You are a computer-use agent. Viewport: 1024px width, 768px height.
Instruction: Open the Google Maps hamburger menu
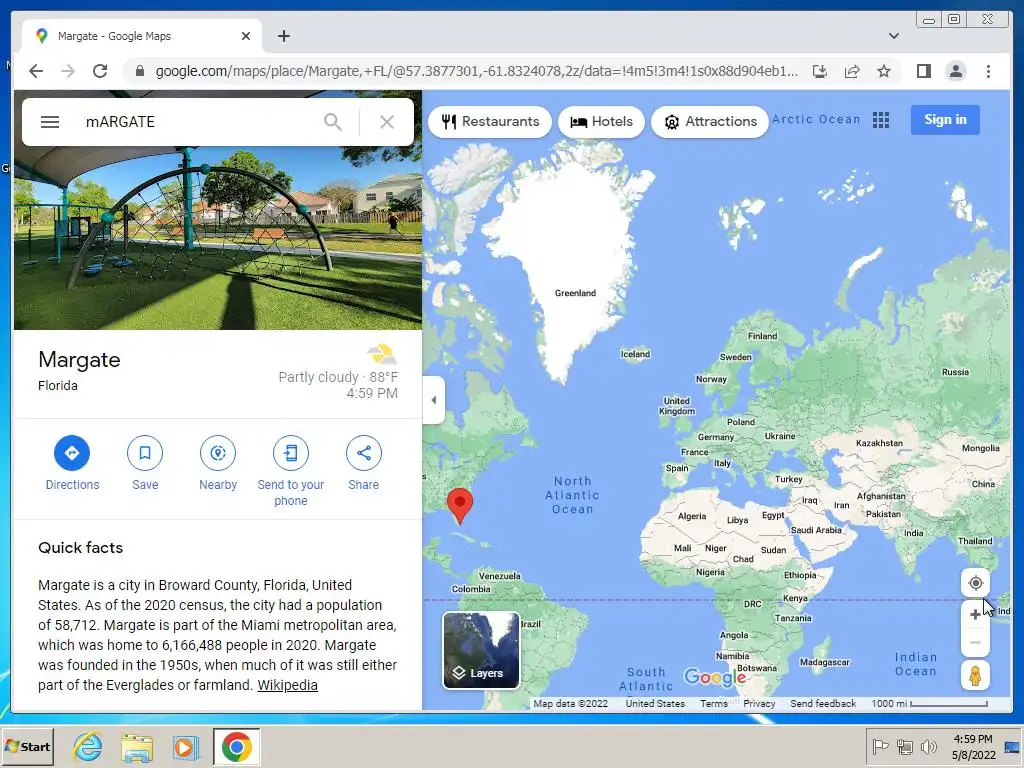point(50,122)
